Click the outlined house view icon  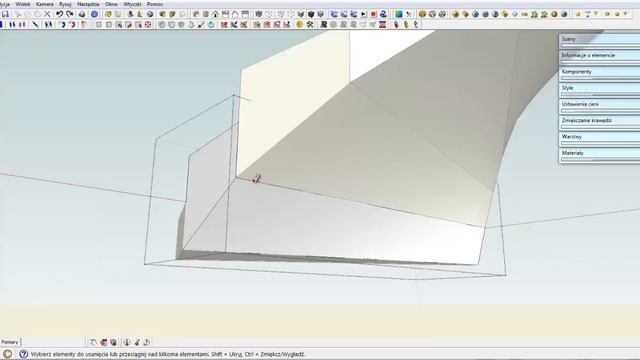(x=235, y=14)
